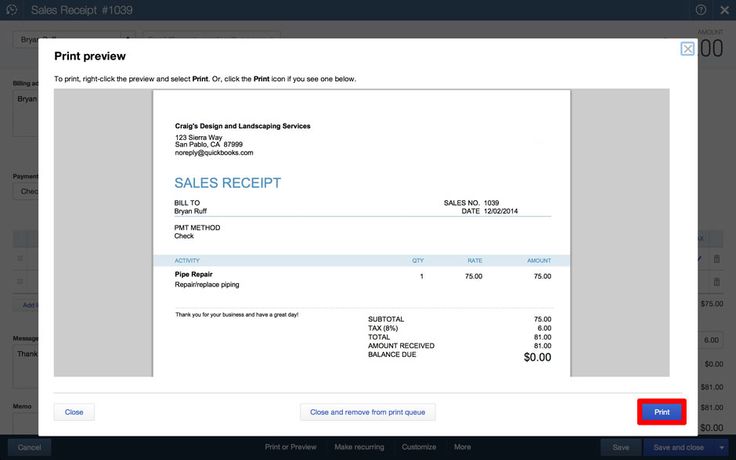
Task: Click the SUBTOTAL label in preview
Action: 386,319
